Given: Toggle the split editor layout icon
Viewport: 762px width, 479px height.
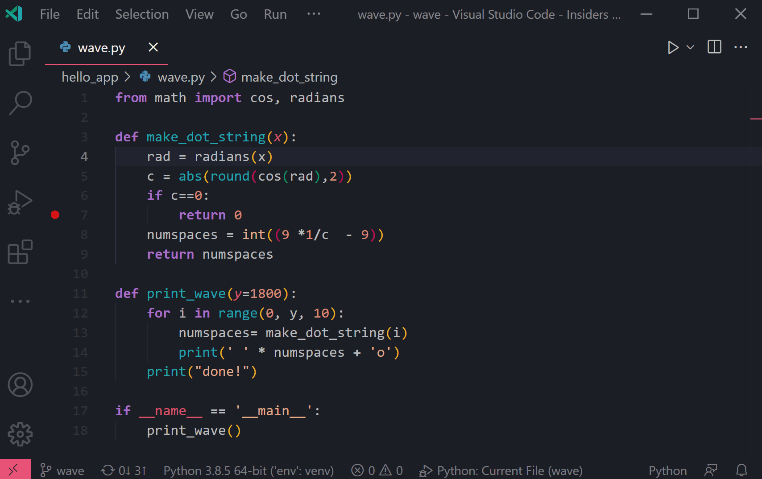Looking at the screenshot, I should (714, 47).
